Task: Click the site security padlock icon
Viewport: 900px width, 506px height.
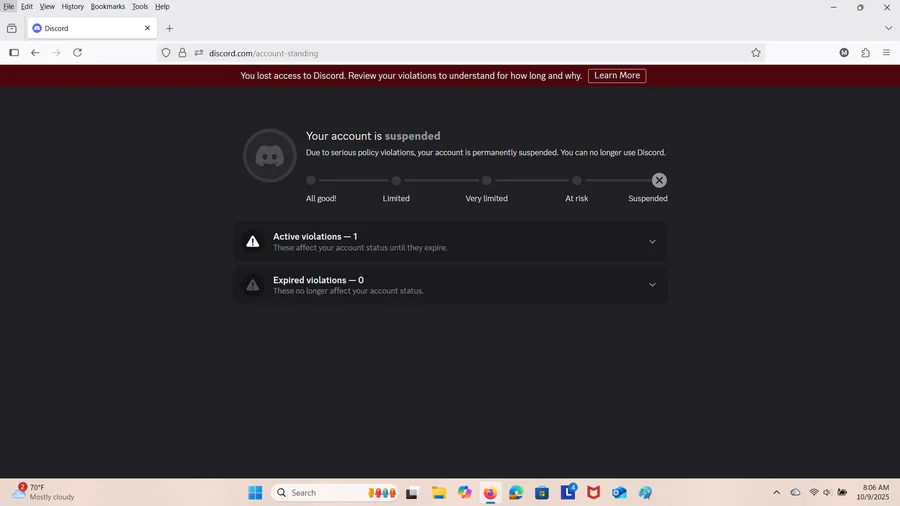Action: pos(183,53)
